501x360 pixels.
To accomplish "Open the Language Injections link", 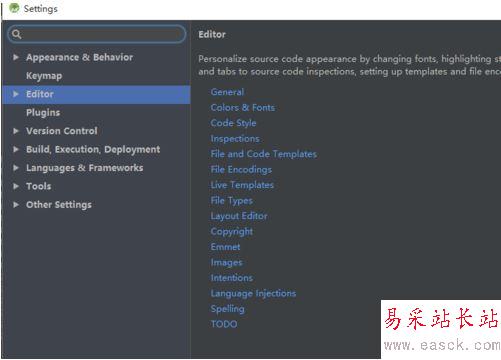I will 253,293.
